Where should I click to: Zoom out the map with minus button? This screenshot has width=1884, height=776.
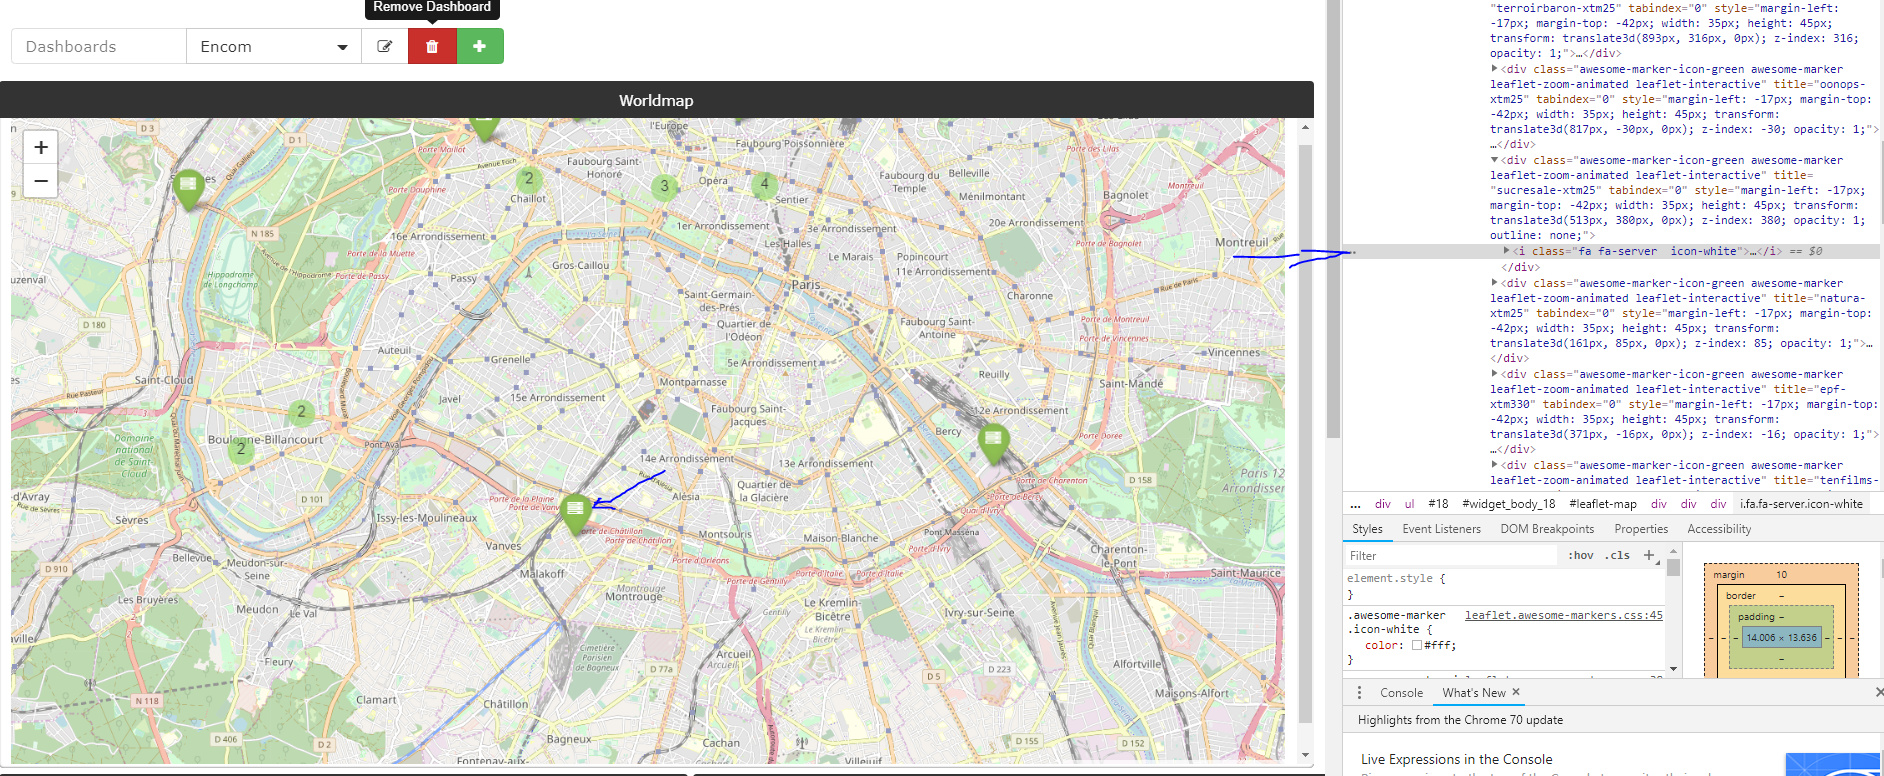(40, 181)
